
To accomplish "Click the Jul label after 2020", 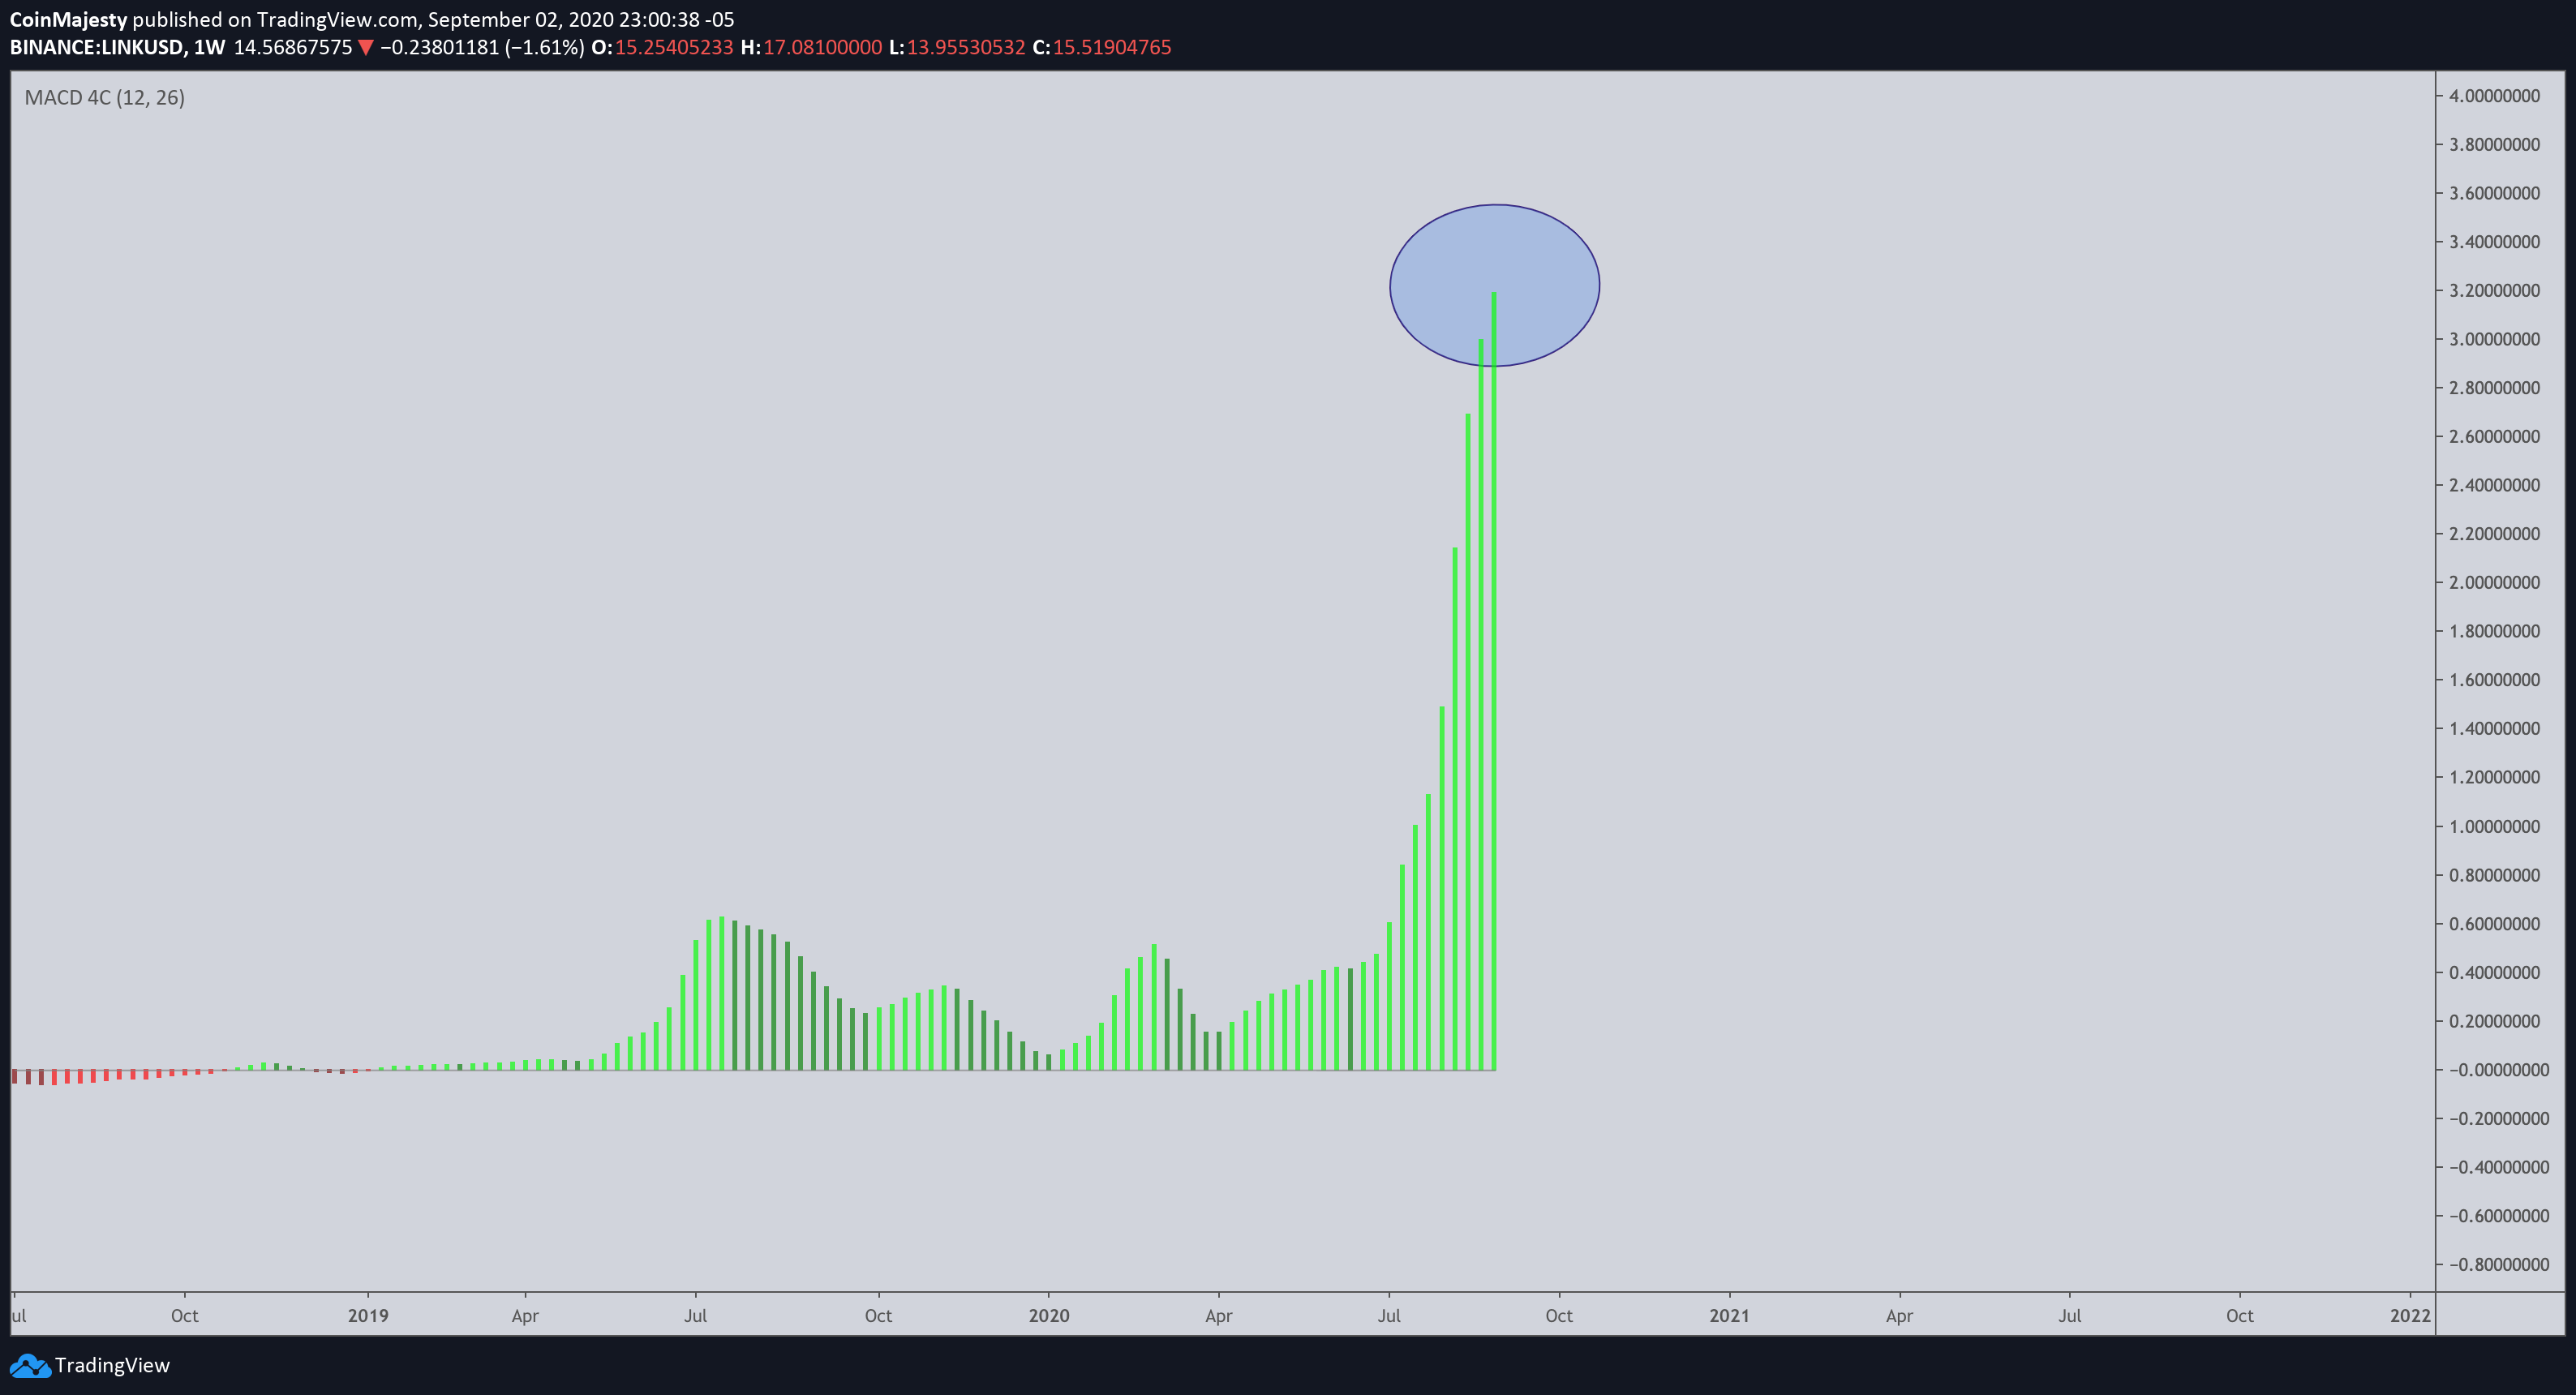I will 1389,1316.
